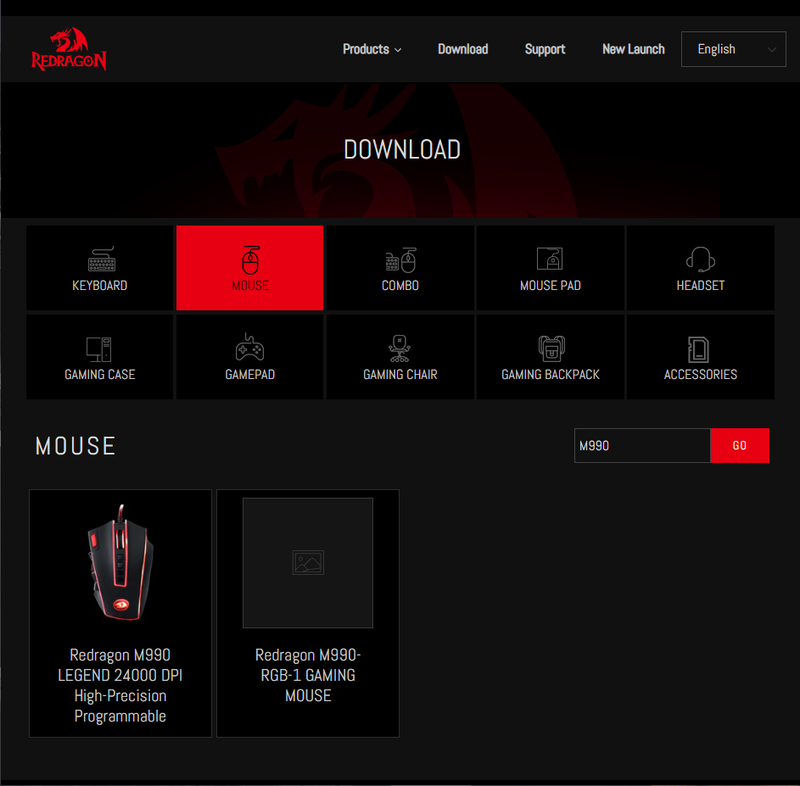800x786 pixels.
Task: Click the Products dropdown chevron
Action: pyautogui.click(x=398, y=50)
